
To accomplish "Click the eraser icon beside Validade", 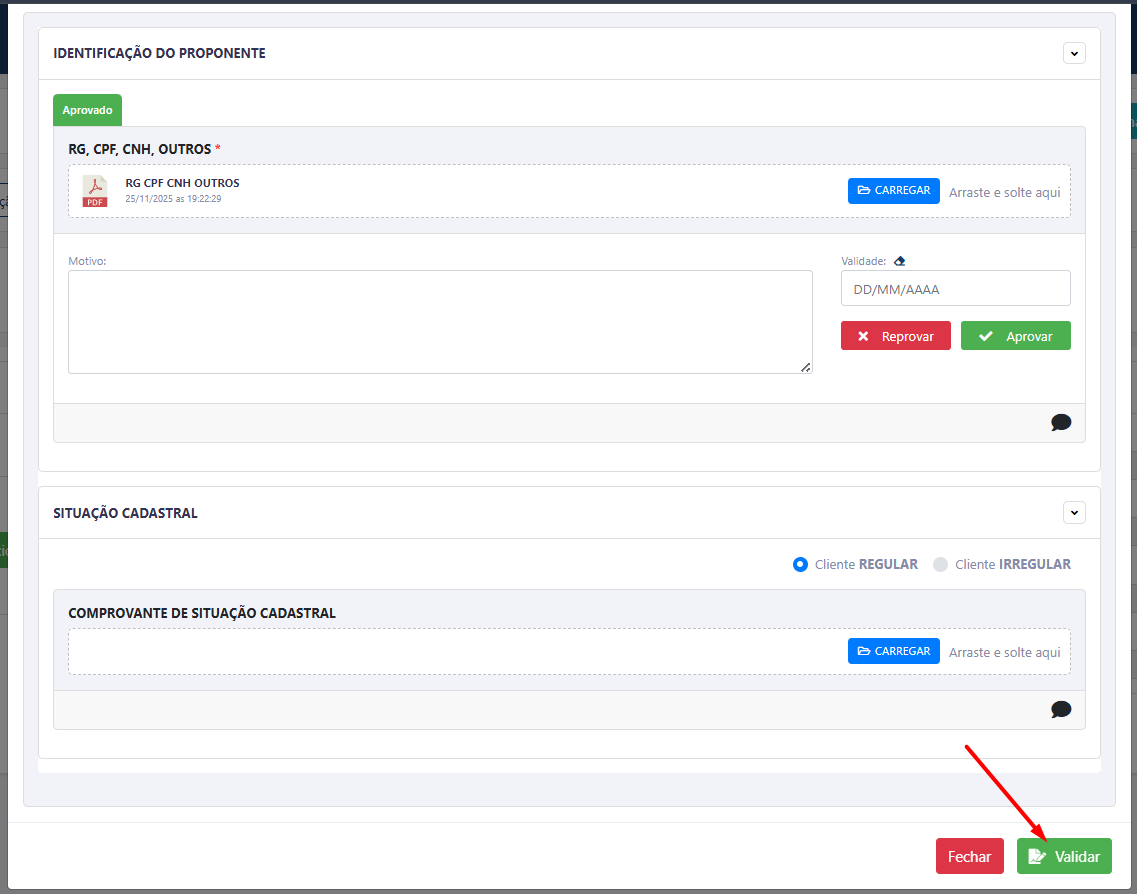I will 899,261.
